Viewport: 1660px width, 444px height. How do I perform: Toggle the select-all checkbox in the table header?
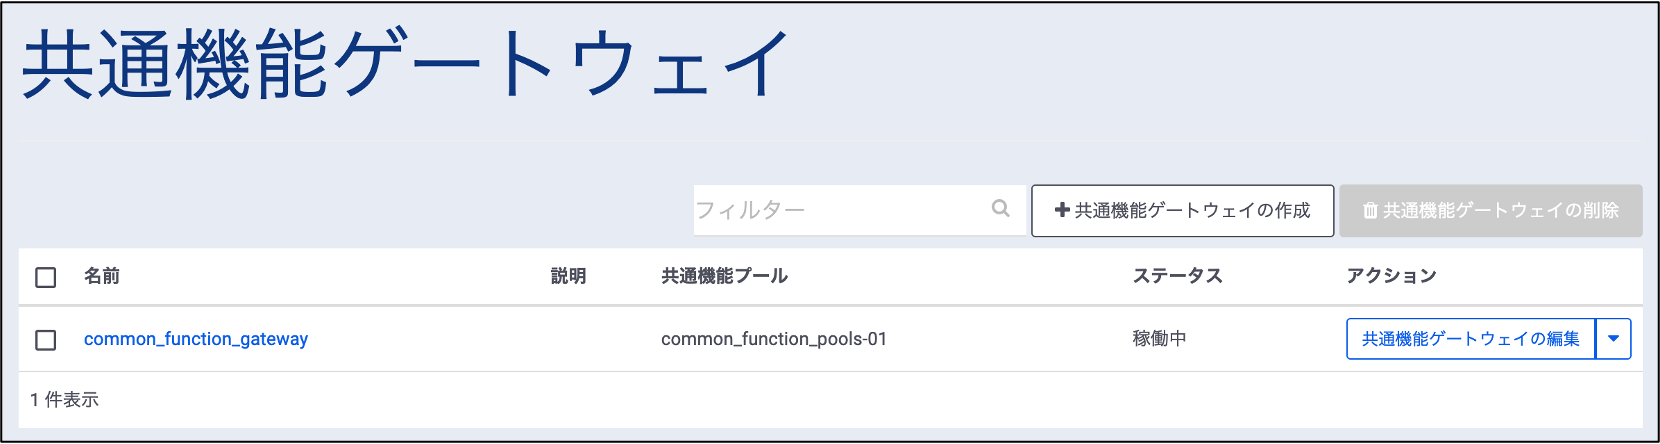click(46, 277)
